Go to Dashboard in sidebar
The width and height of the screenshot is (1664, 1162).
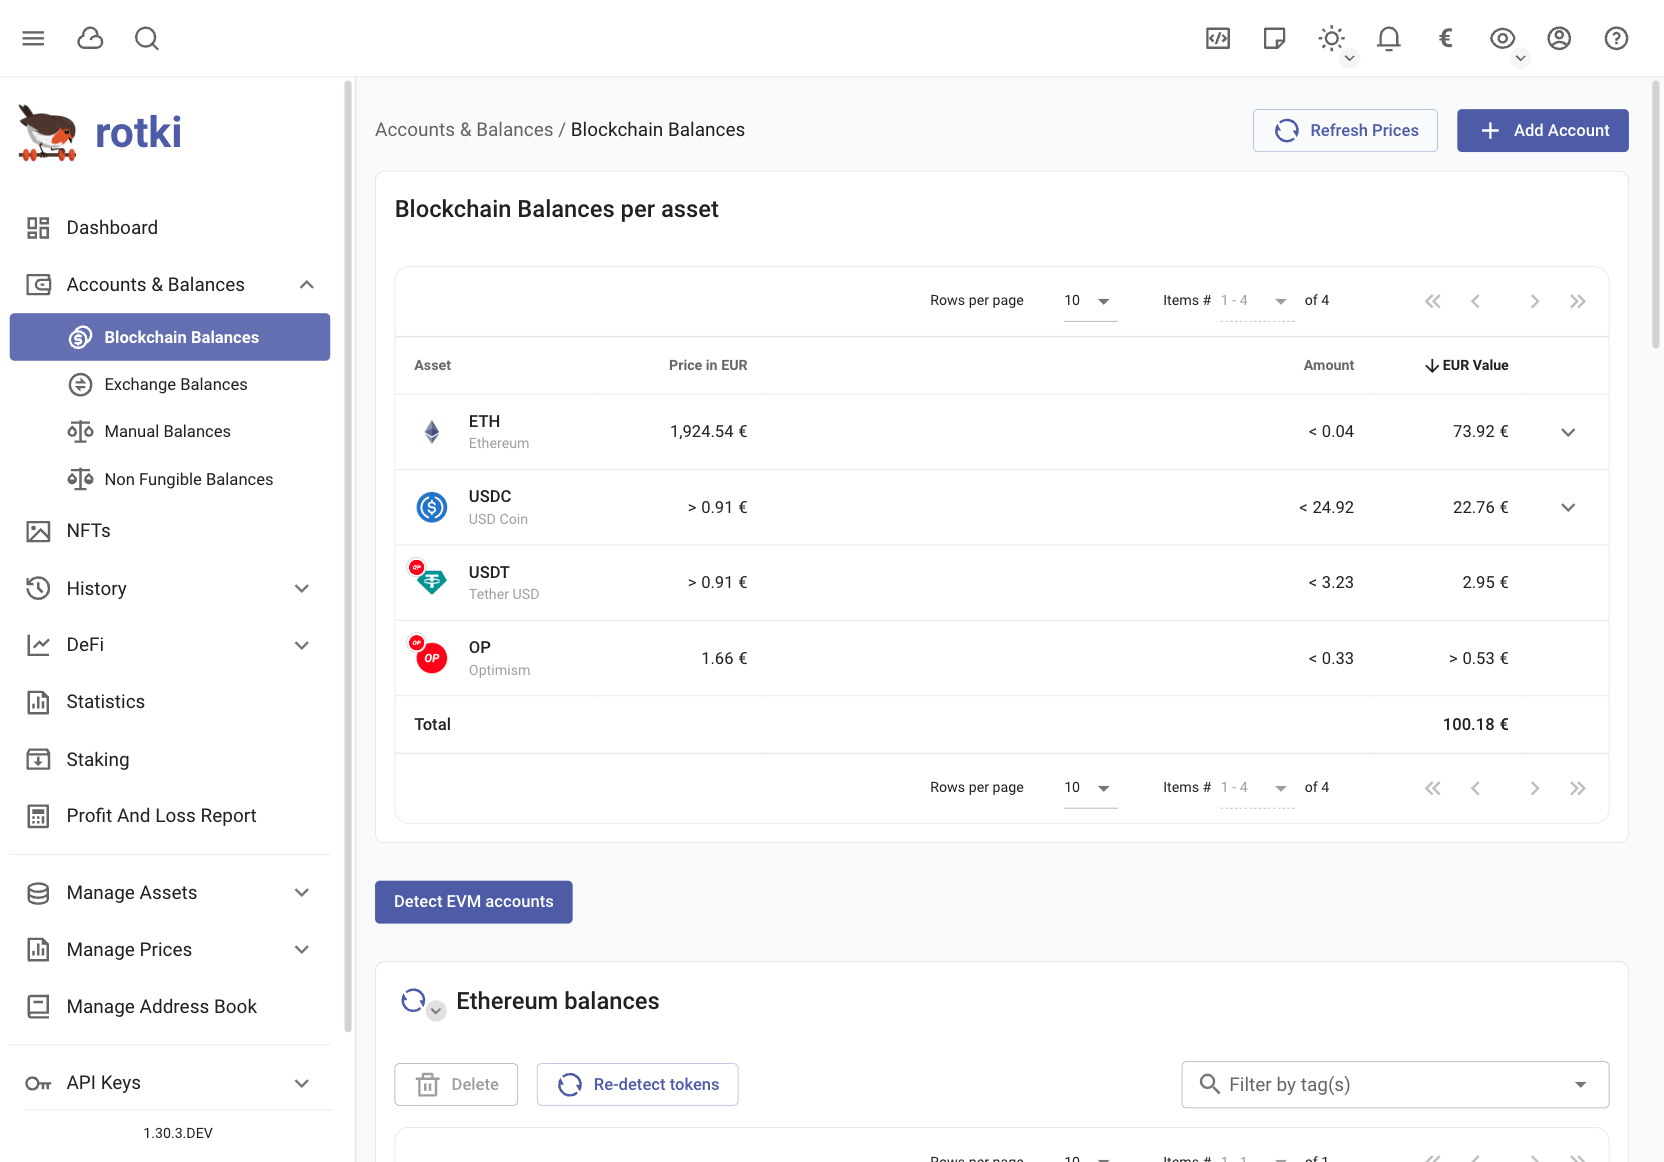(x=170, y=228)
